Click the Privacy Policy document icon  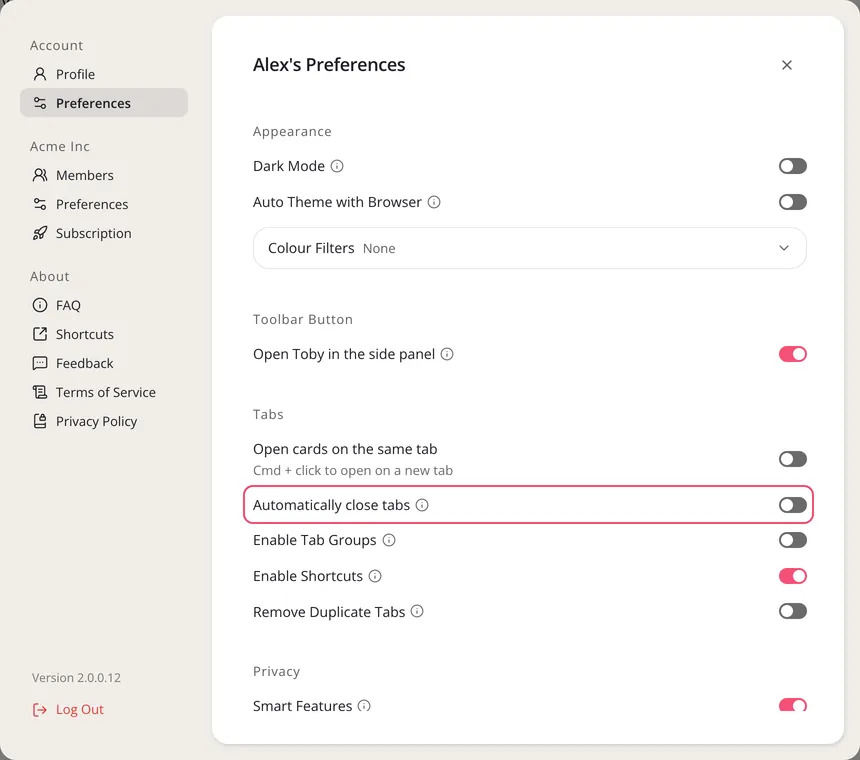pos(39,421)
